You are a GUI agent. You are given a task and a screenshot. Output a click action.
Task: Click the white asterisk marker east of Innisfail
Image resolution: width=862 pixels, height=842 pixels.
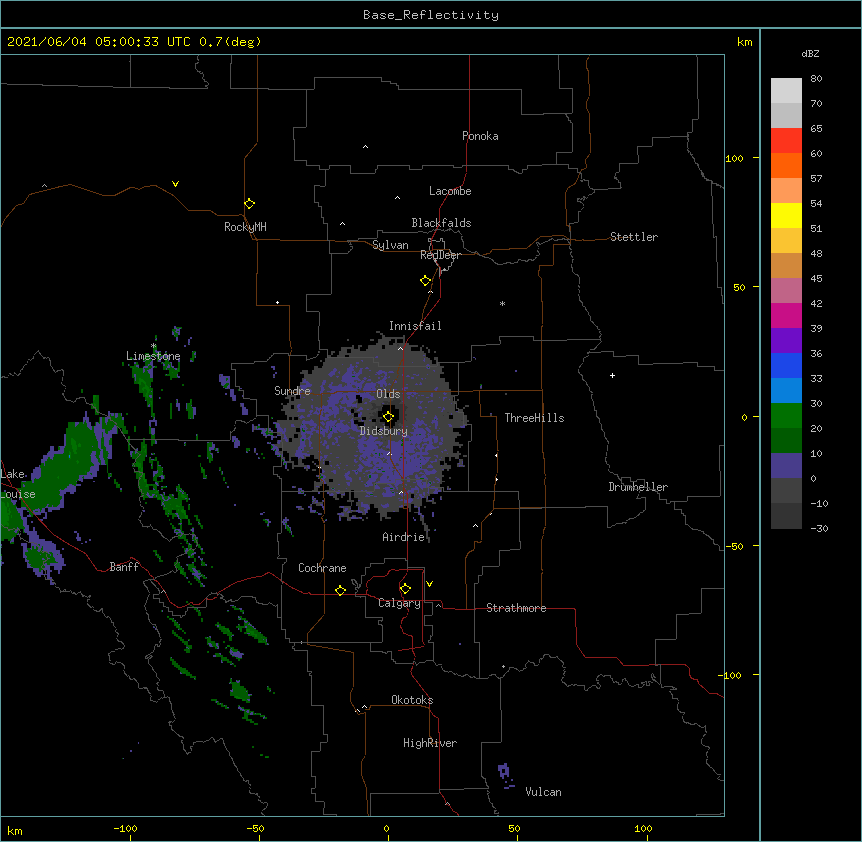[502, 303]
